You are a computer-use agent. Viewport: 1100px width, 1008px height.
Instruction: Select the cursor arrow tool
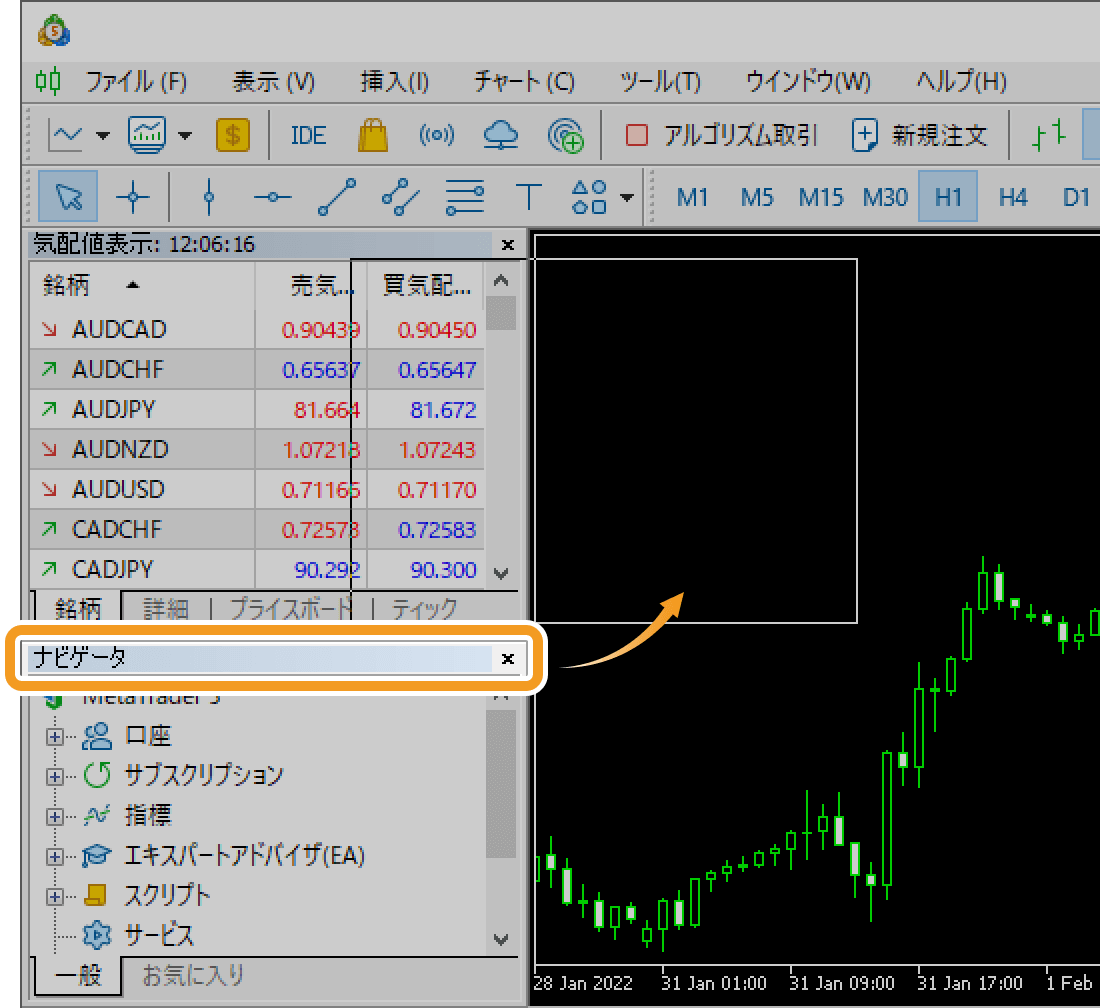[x=68, y=196]
